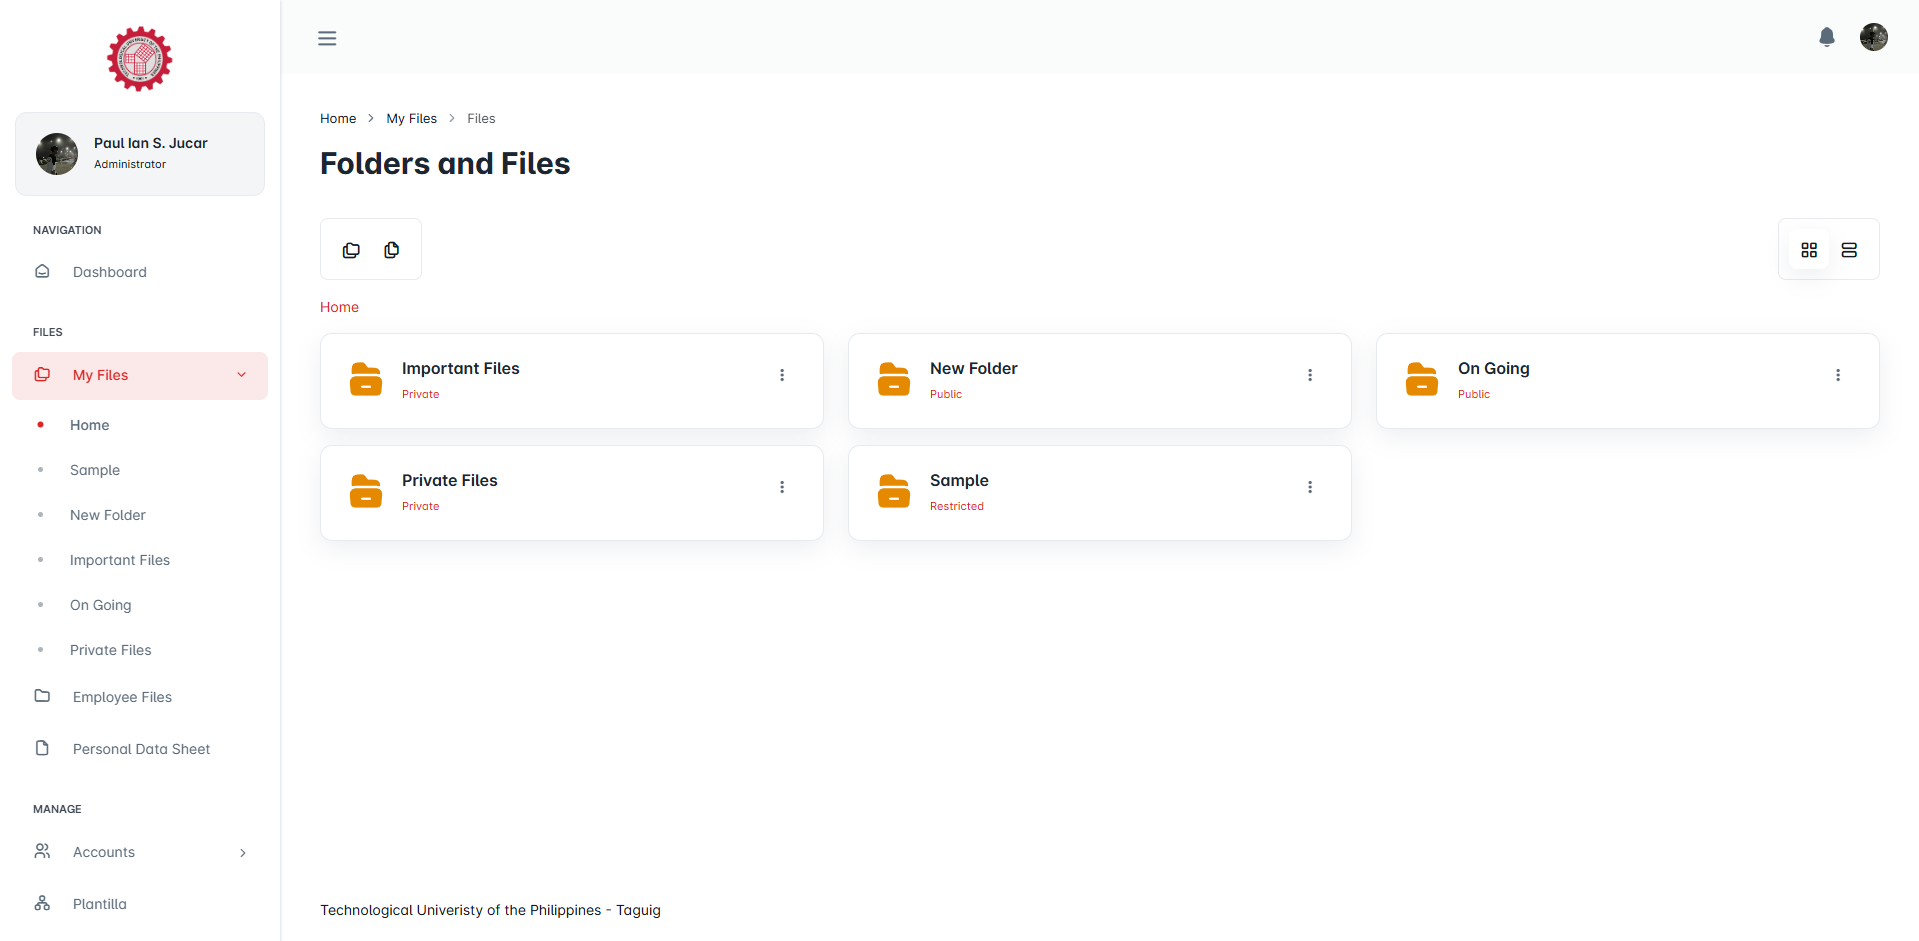Screen dimensions: 1919x941
Task: Click the Private label under Important Files
Action: [421, 394]
